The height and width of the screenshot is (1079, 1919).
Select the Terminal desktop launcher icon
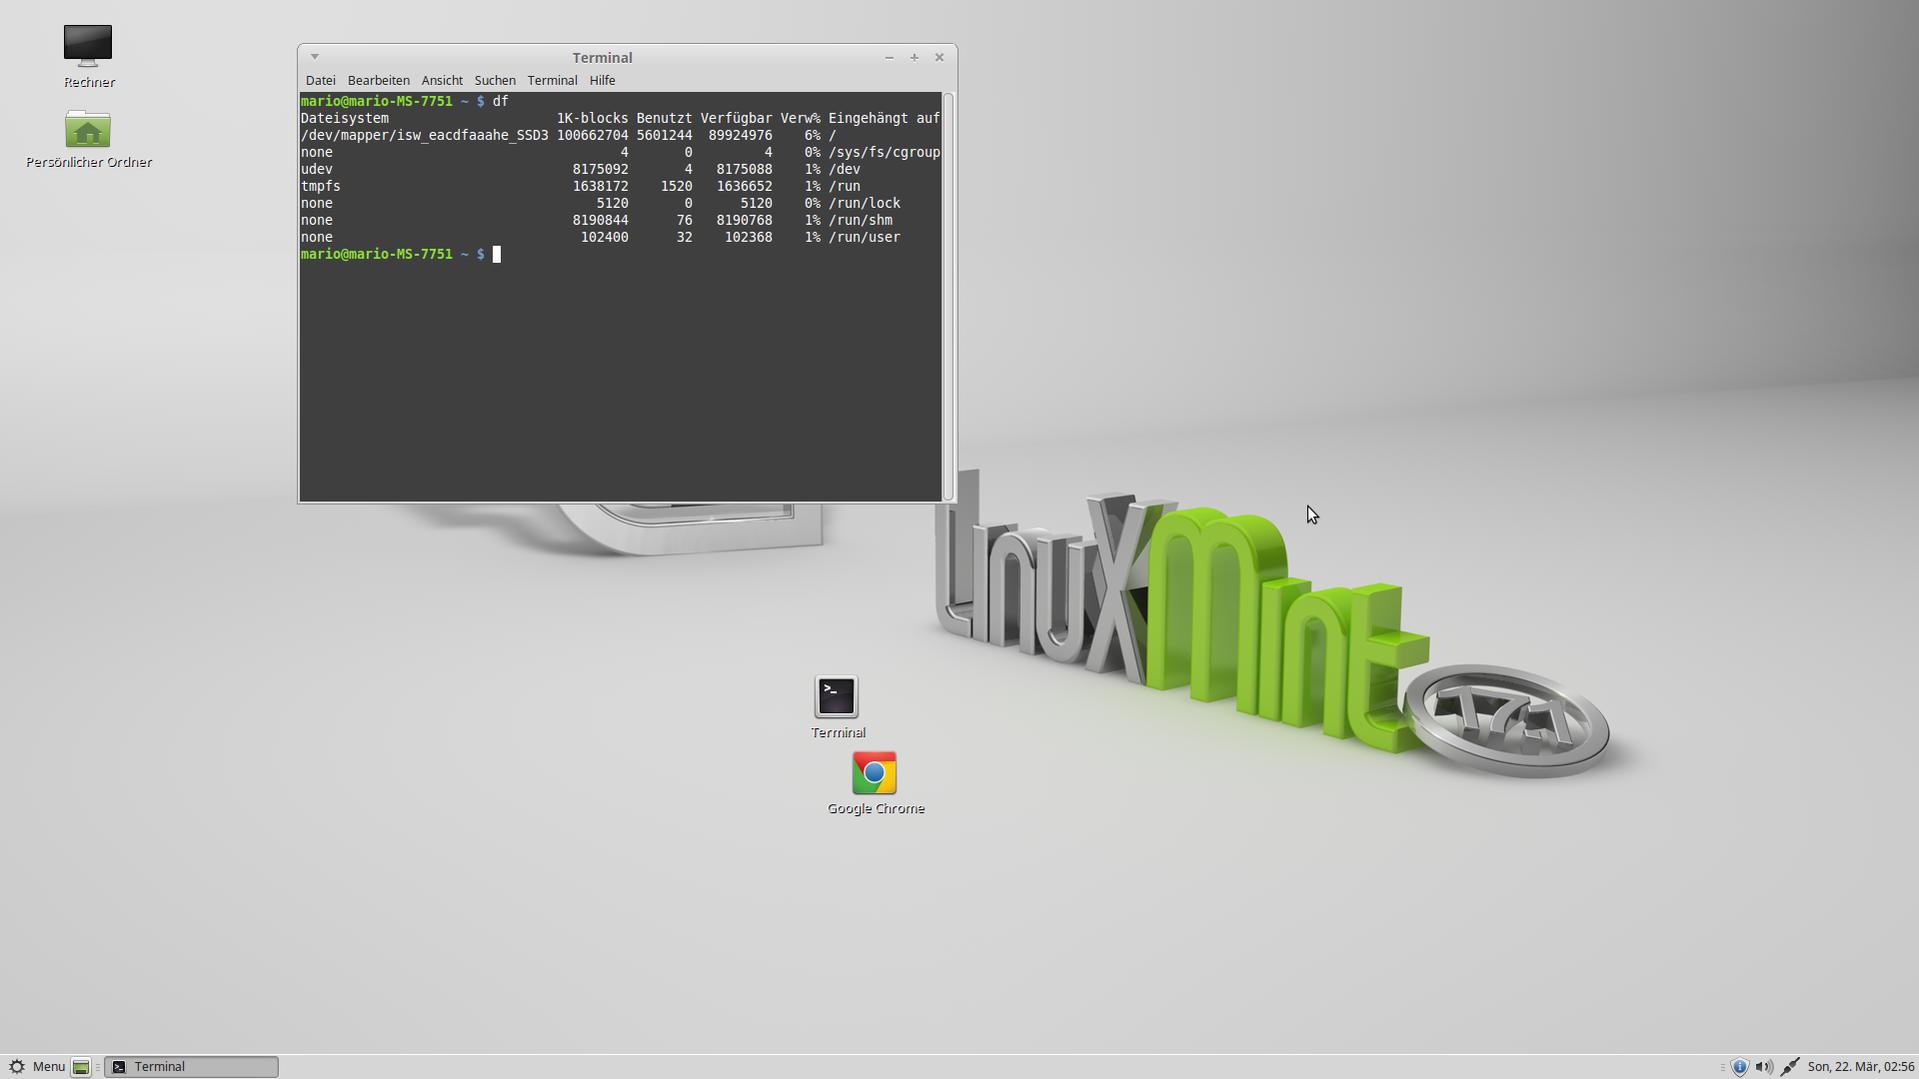[x=837, y=697]
